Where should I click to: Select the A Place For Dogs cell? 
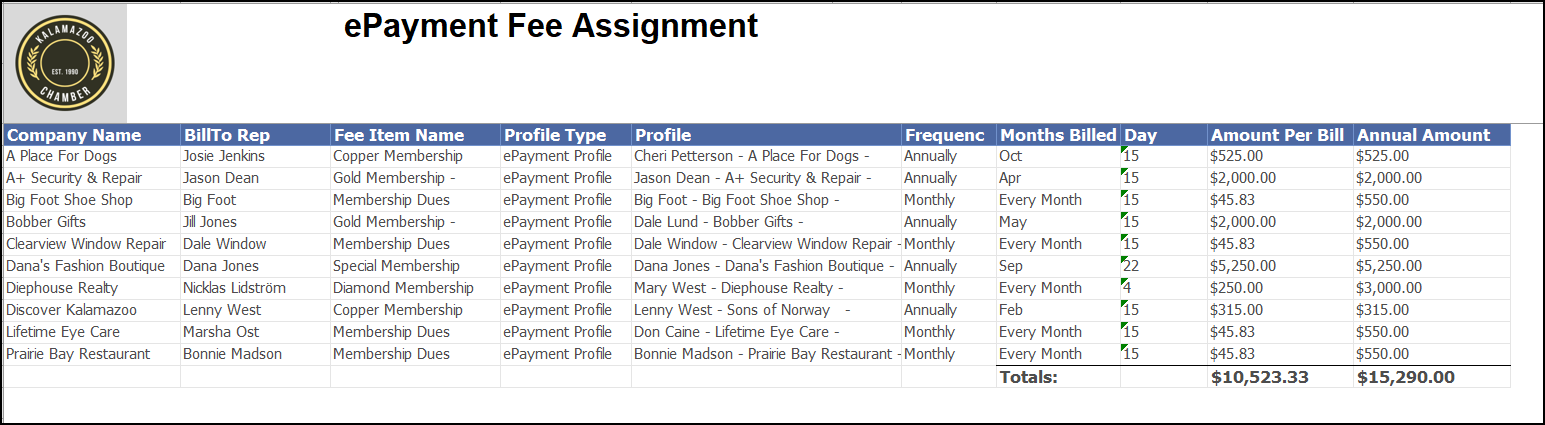[x=62, y=156]
